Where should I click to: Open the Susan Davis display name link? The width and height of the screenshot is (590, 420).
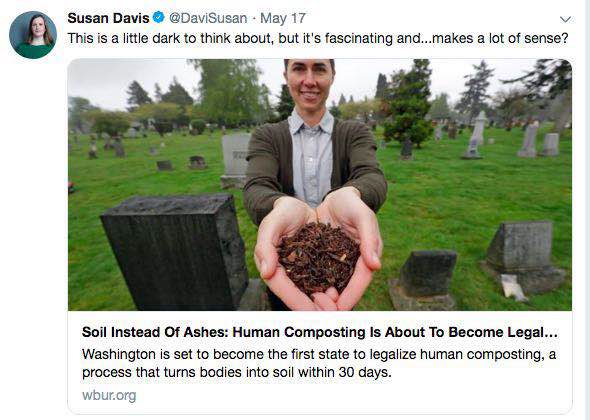108,18
